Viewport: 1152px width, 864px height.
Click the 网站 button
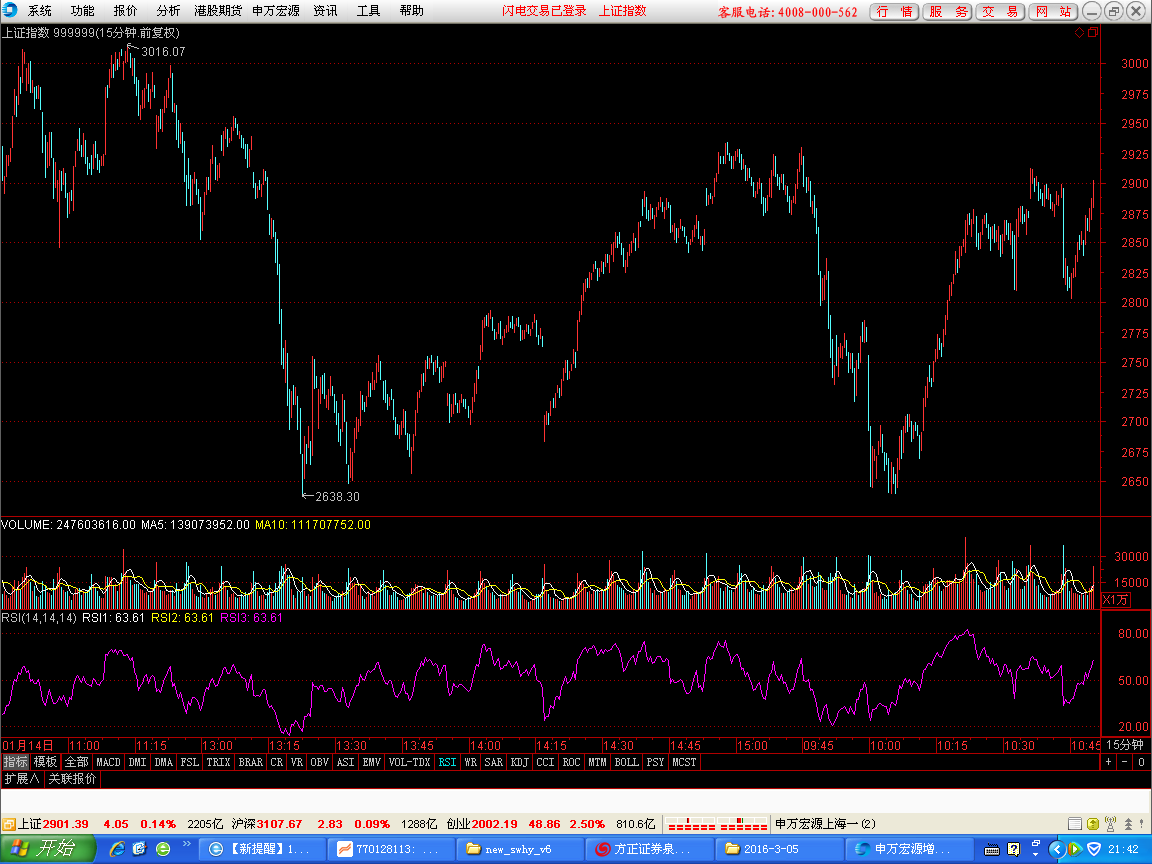(x=1054, y=12)
